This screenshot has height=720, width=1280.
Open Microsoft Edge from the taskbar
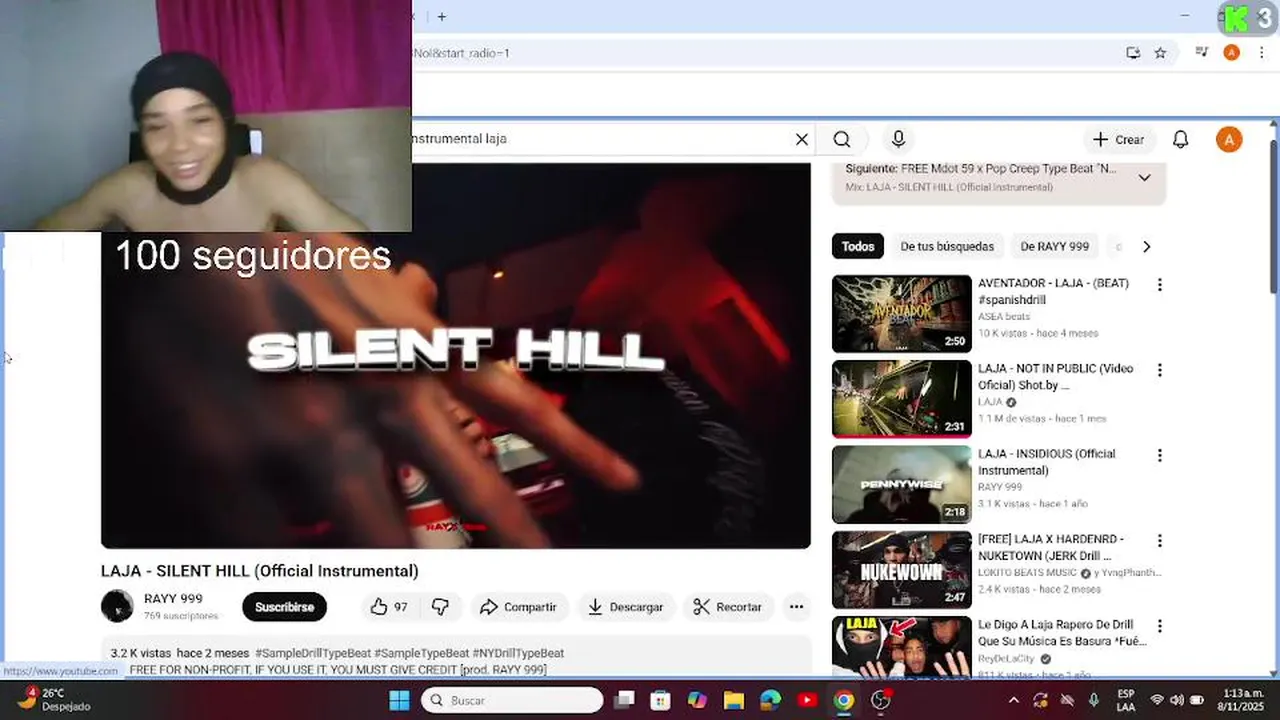point(770,700)
